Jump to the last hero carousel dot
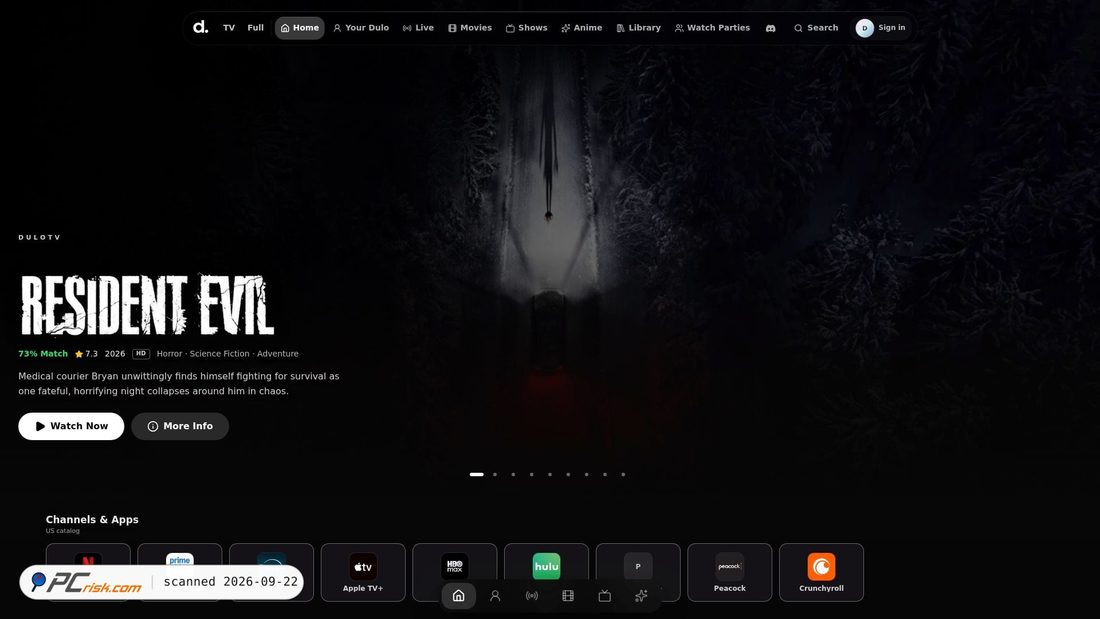The height and width of the screenshot is (619, 1100). coord(623,474)
